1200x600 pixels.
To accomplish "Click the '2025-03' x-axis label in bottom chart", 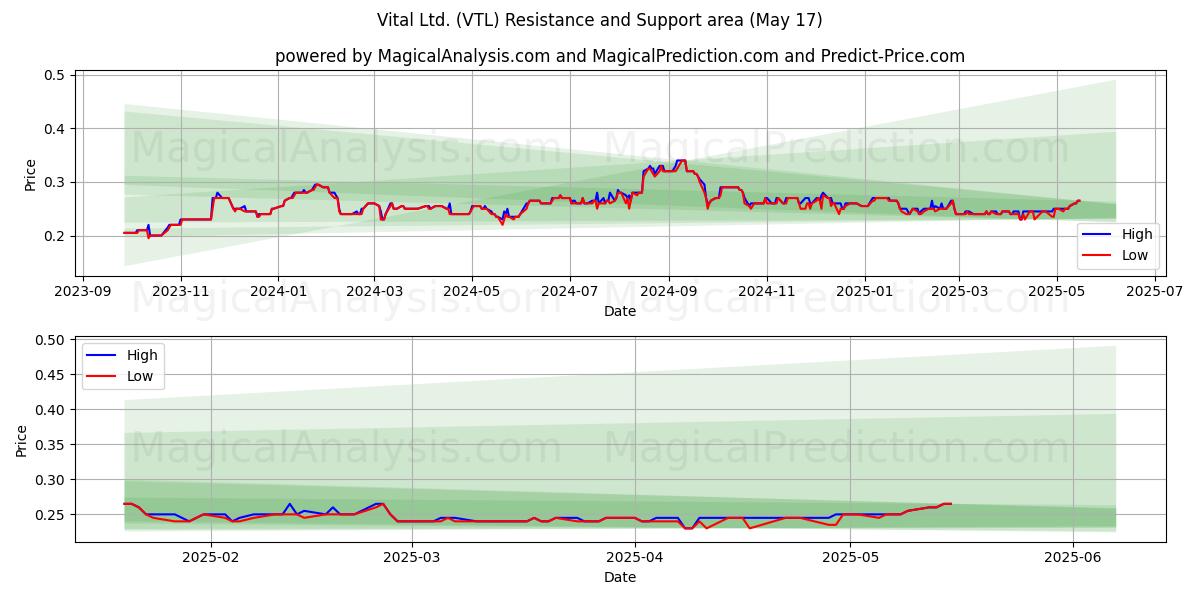I will click(413, 558).
